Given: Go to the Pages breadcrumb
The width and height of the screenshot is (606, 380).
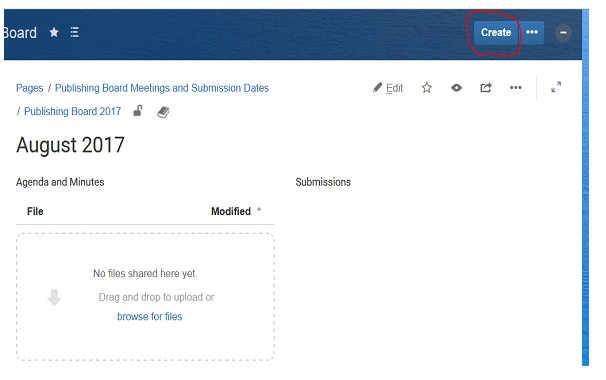Looking at the screenshot, I should [x=29, y=88].
